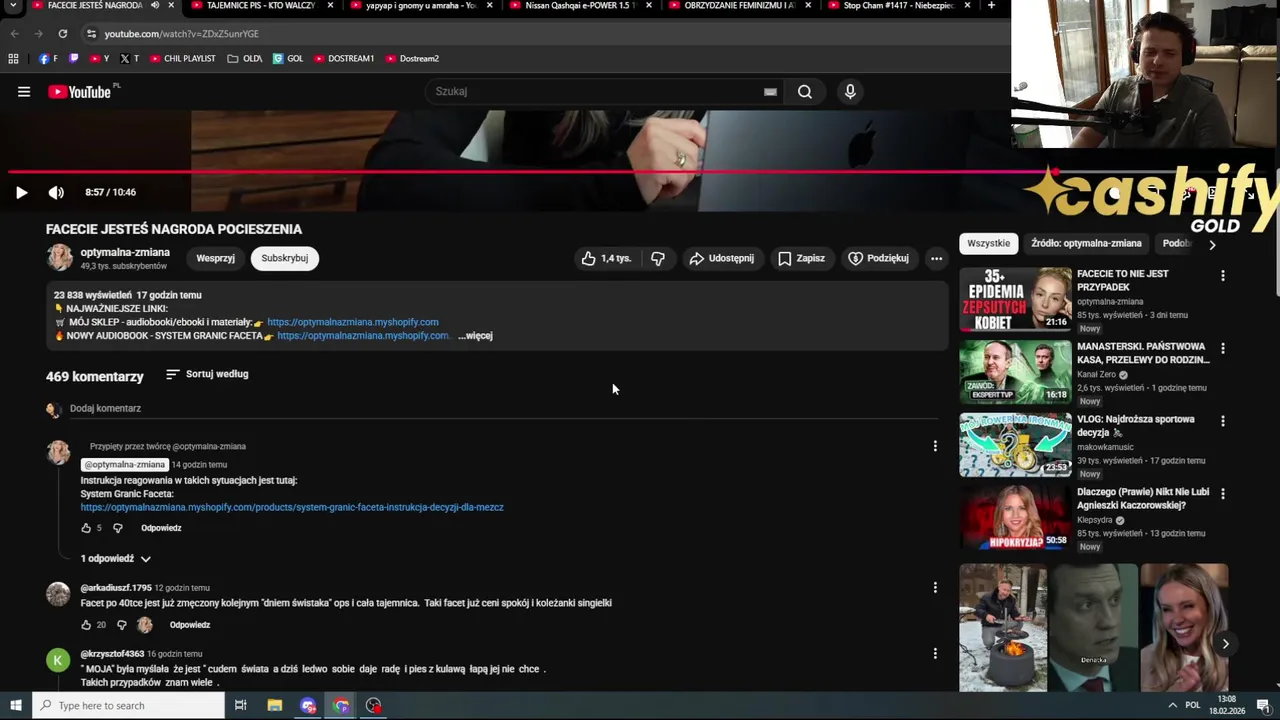
Task: Advance the Shorts shelf with next arrow
Action: 1225,644
